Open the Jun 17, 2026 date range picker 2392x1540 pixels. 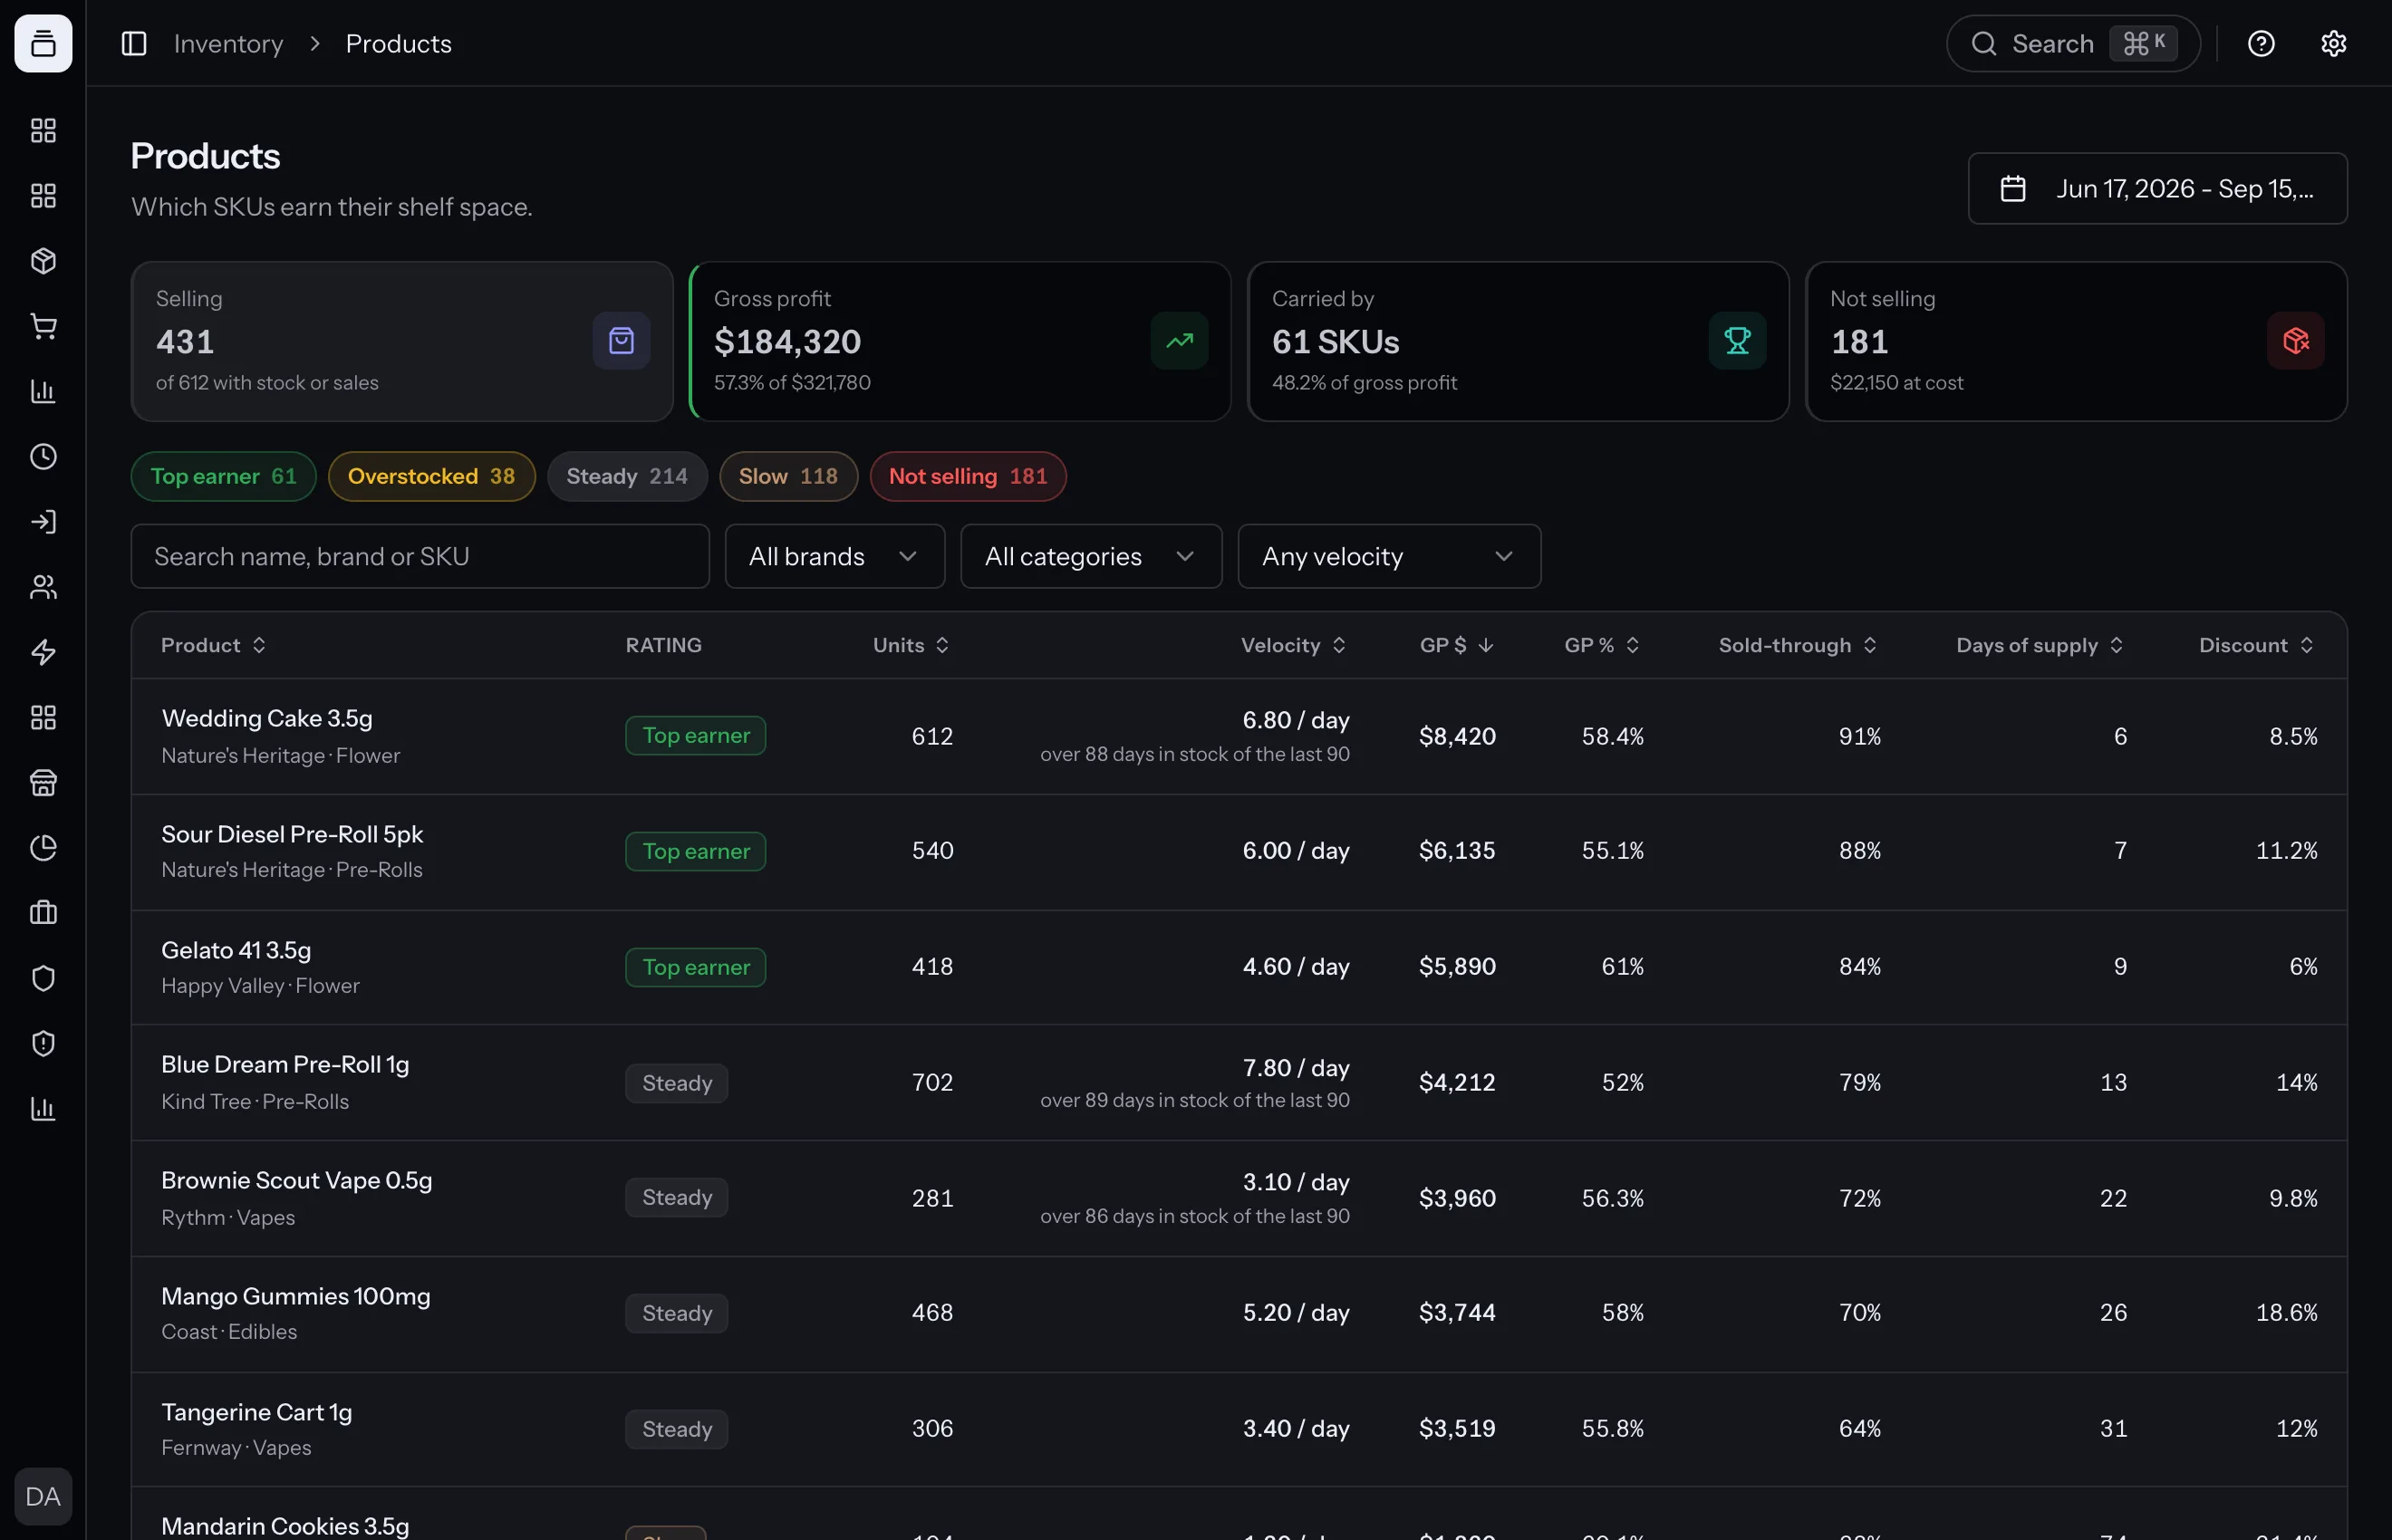point(2157,188)
